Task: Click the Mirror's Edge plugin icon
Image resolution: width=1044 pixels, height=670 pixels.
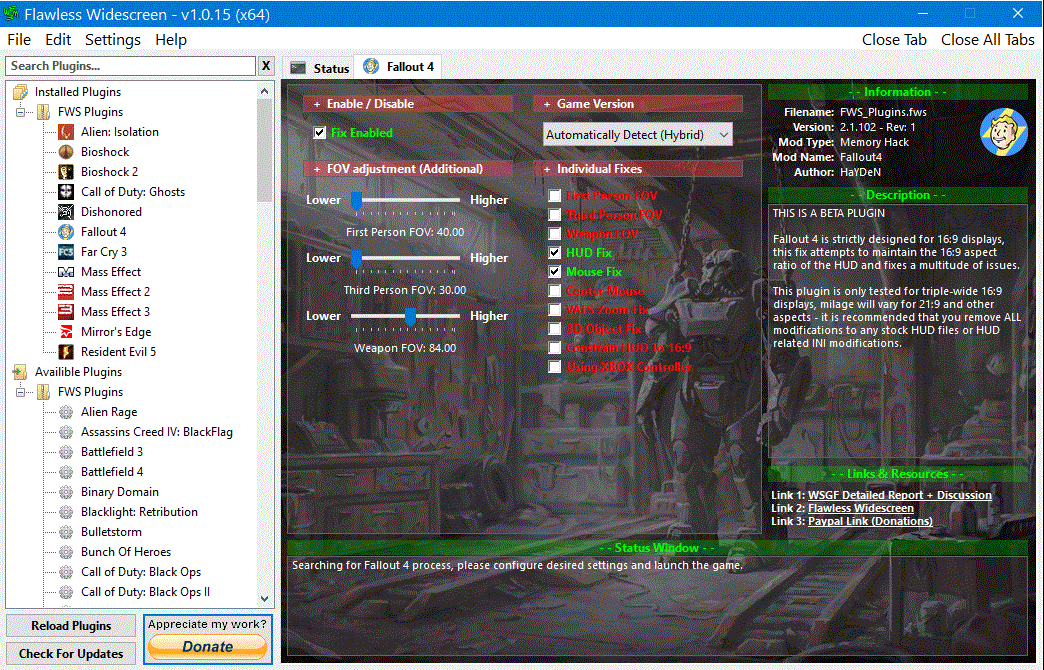Action: point(66,332)
